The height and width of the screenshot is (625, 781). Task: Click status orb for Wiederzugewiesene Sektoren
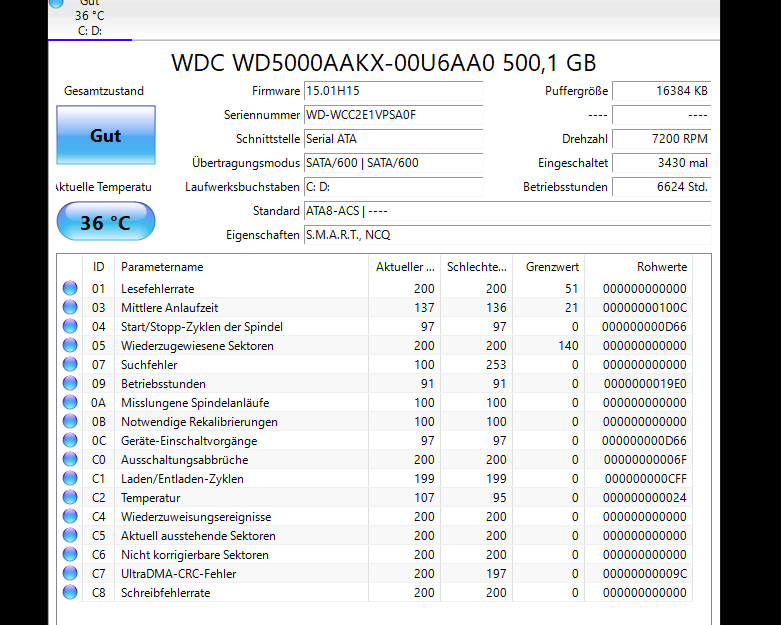[70, 345]
